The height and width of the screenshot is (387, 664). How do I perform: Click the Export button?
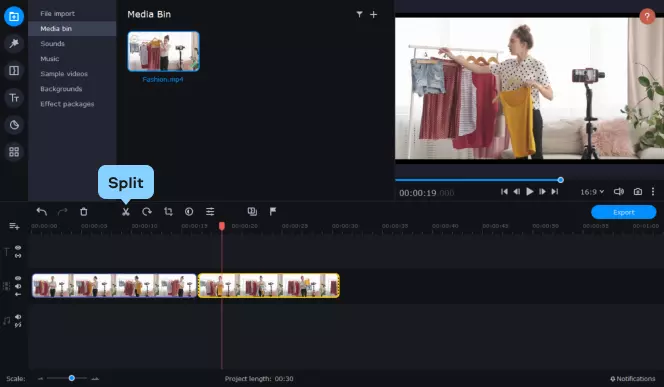[x=624, y=212]
